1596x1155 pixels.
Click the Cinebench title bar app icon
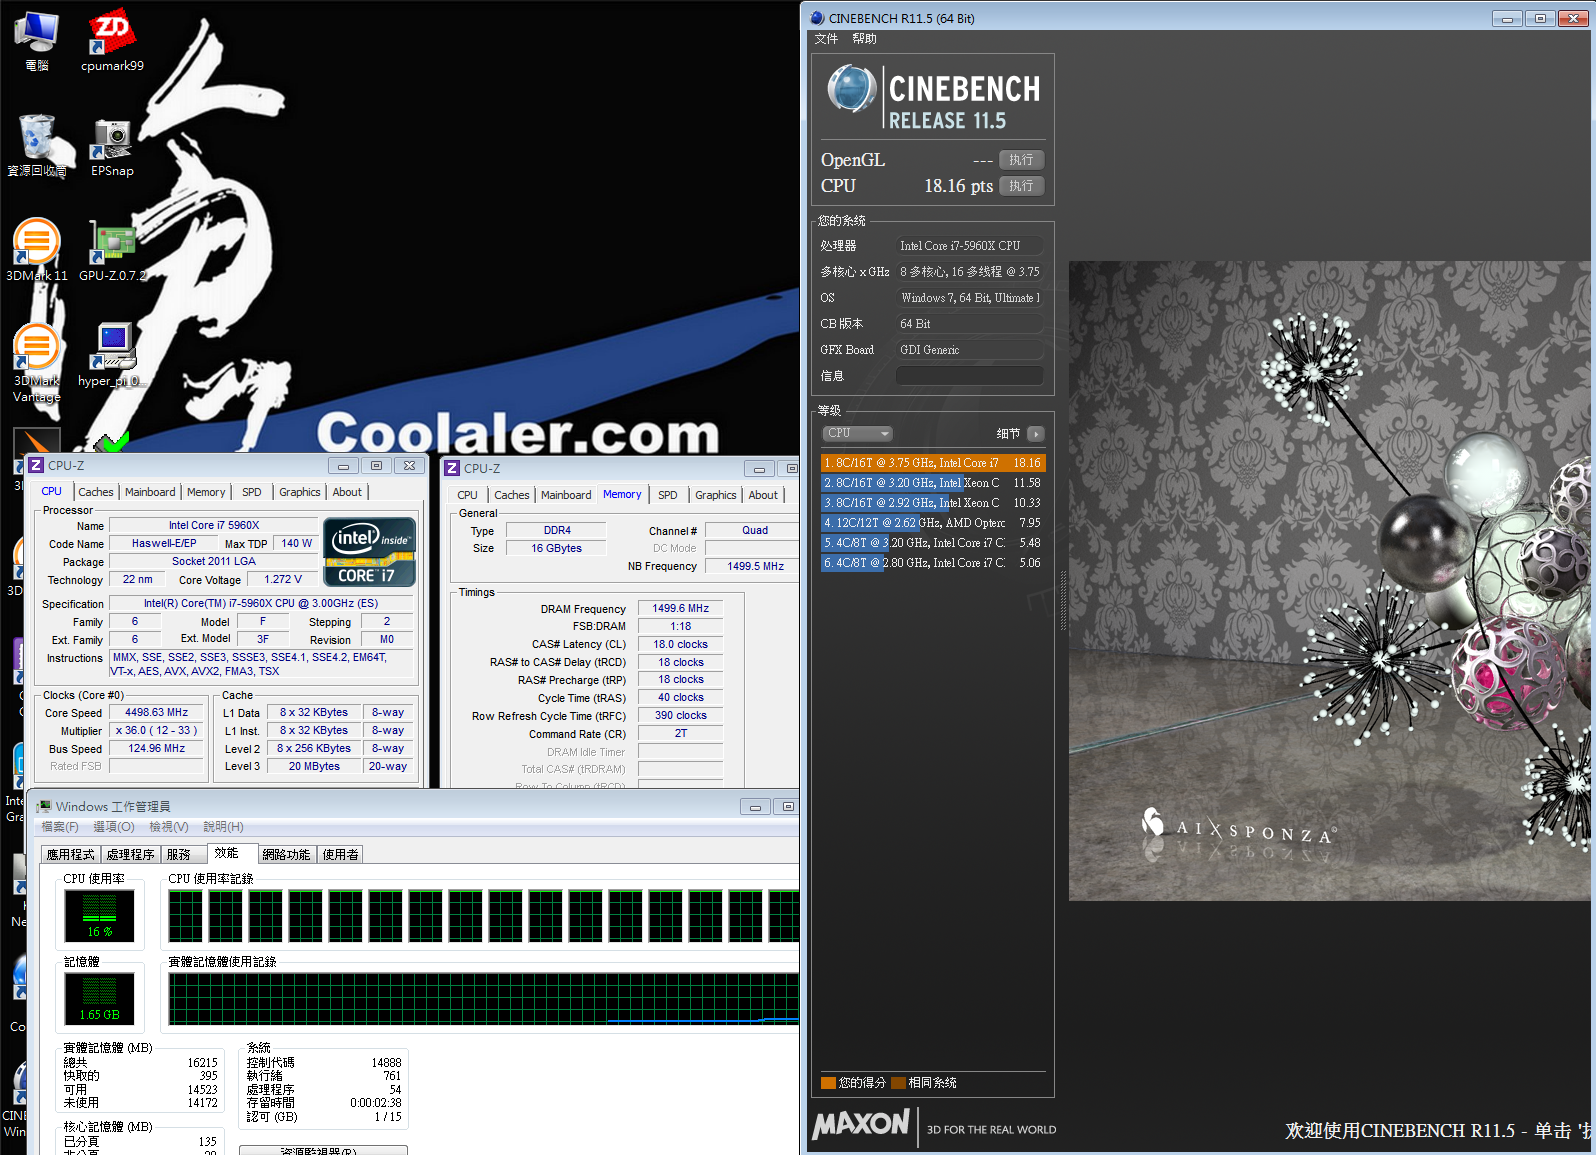pyautogui.click(x=817, y=18)
